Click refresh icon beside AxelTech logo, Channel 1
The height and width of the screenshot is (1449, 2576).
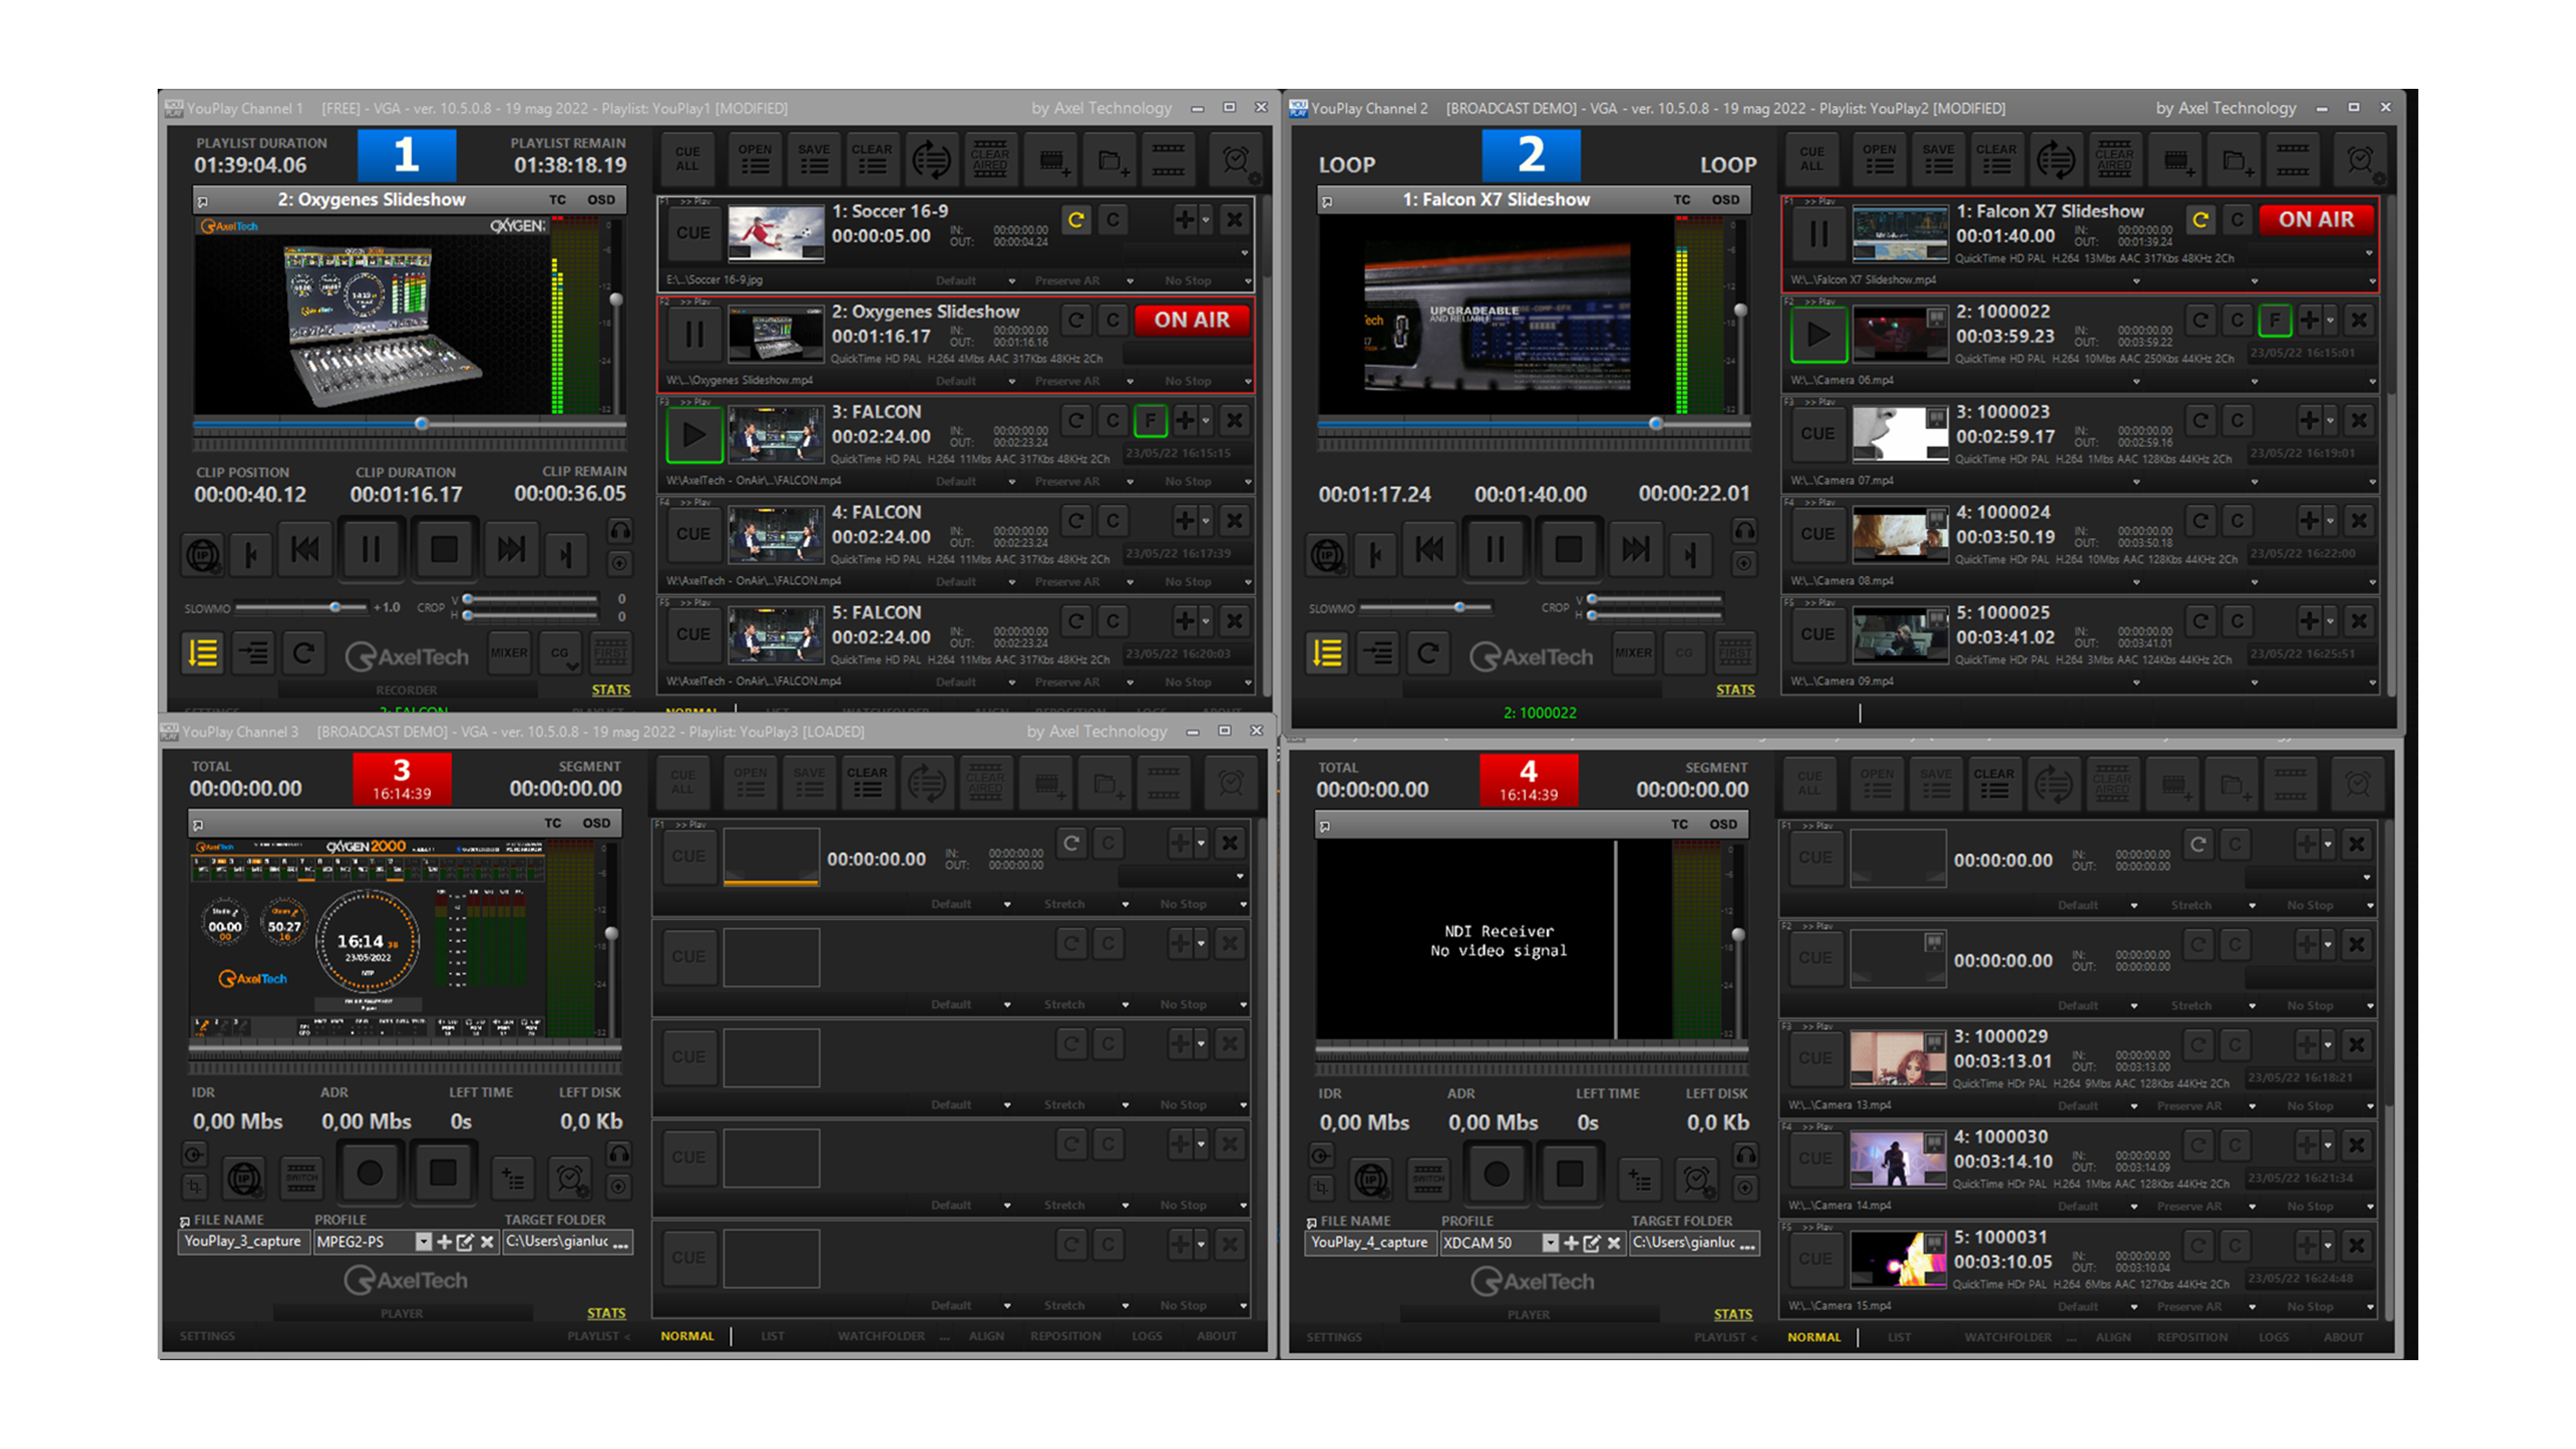pos(303,654)
